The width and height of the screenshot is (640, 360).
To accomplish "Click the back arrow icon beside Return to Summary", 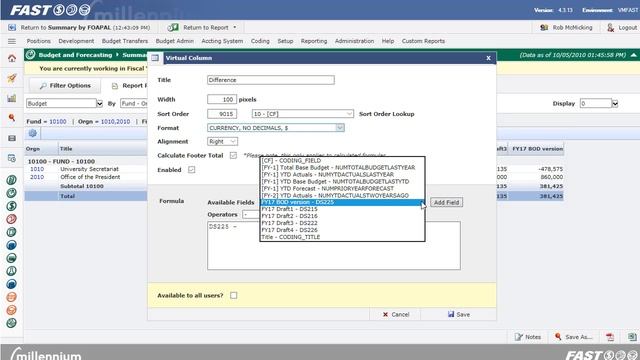I will click(12, 27).
